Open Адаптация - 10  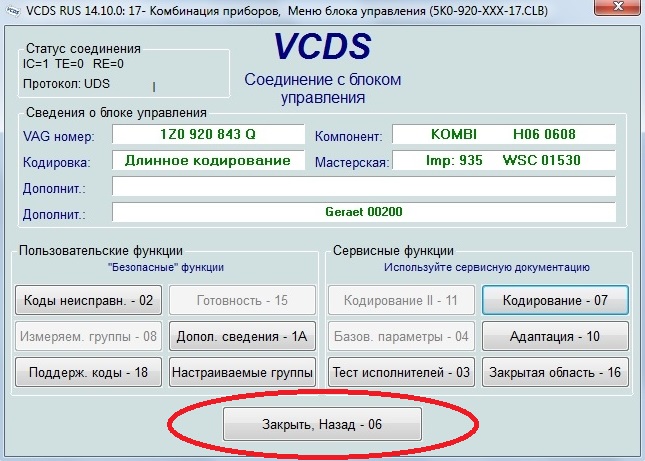[555, 336]
